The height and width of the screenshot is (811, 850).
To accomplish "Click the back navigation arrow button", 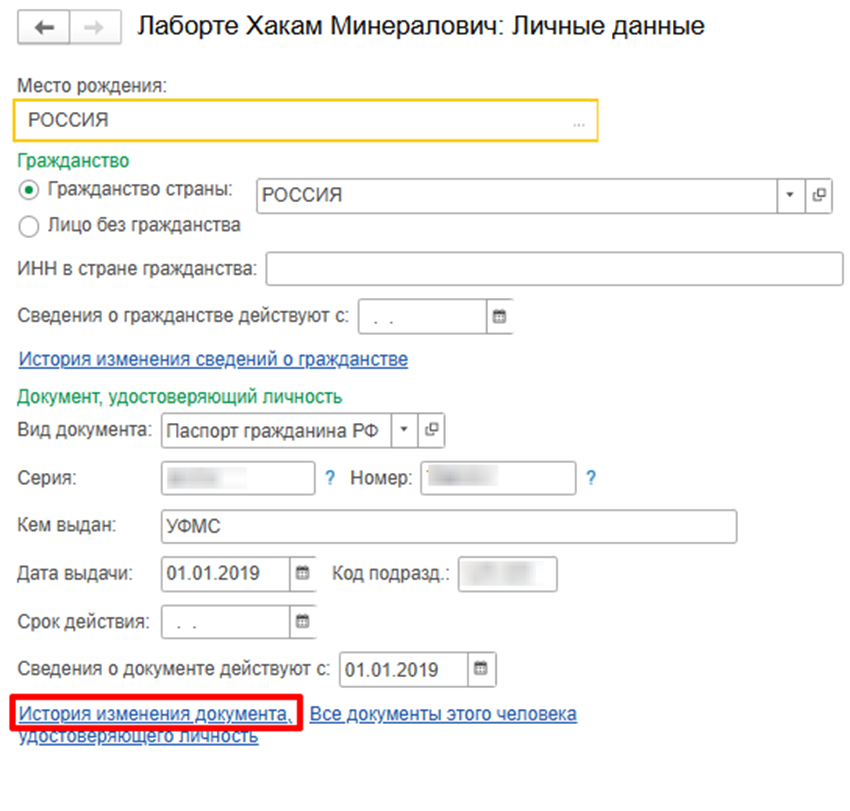I will [50, 28].
